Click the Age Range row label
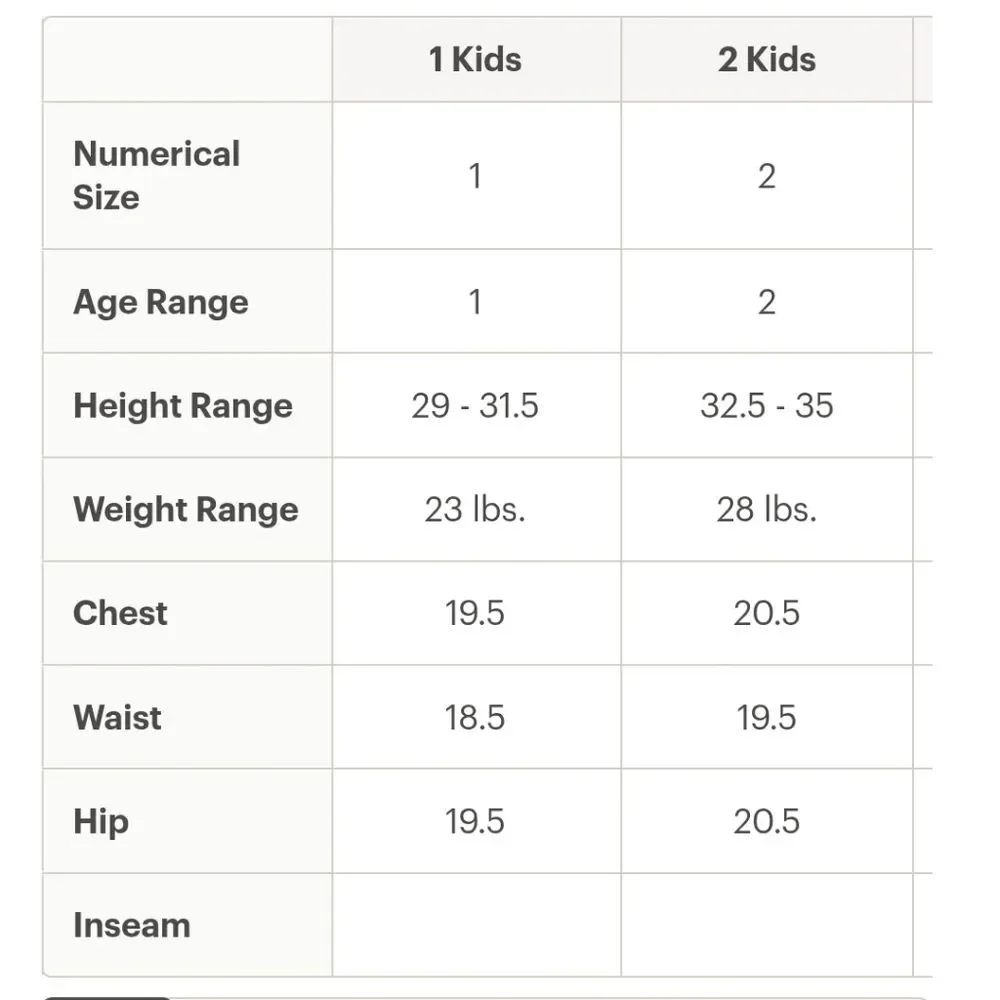Viewport: 1000px width, 1000px height. [161, 302]
